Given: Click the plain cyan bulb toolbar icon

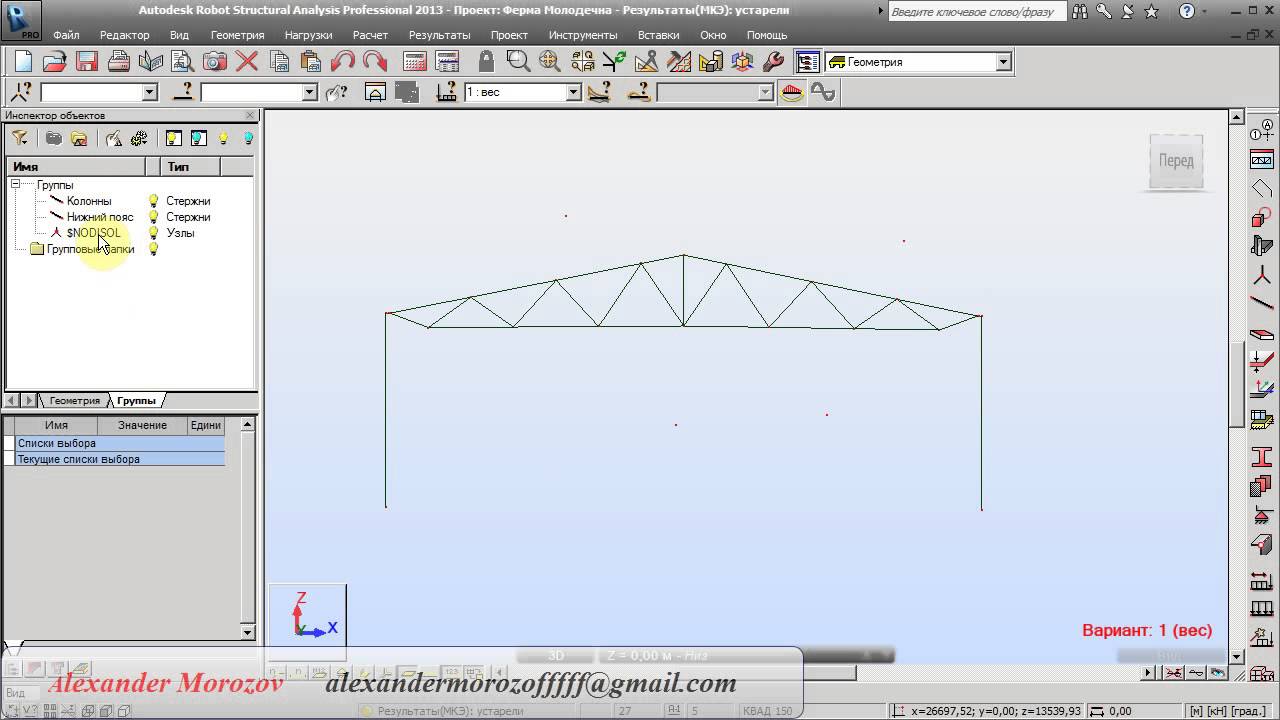Looking at the screenshot, I should [x=248, y=138].
